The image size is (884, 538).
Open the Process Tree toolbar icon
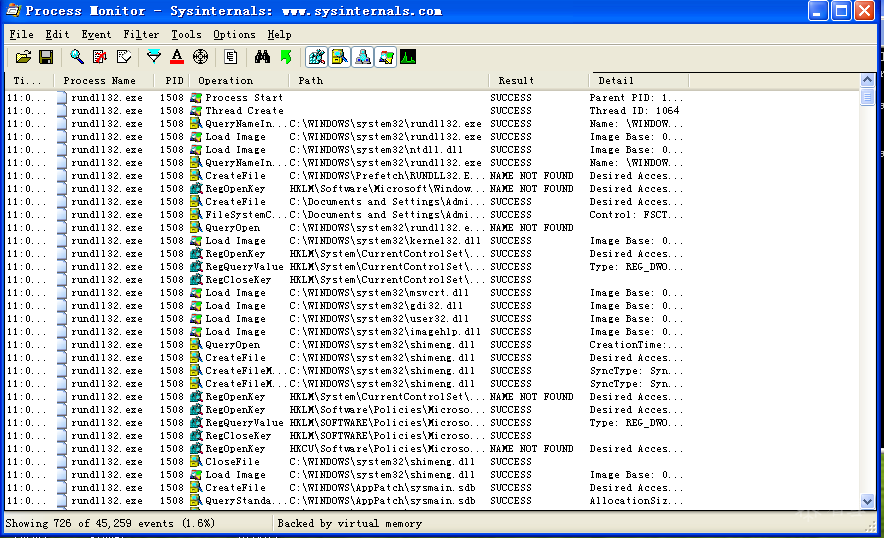230,57
